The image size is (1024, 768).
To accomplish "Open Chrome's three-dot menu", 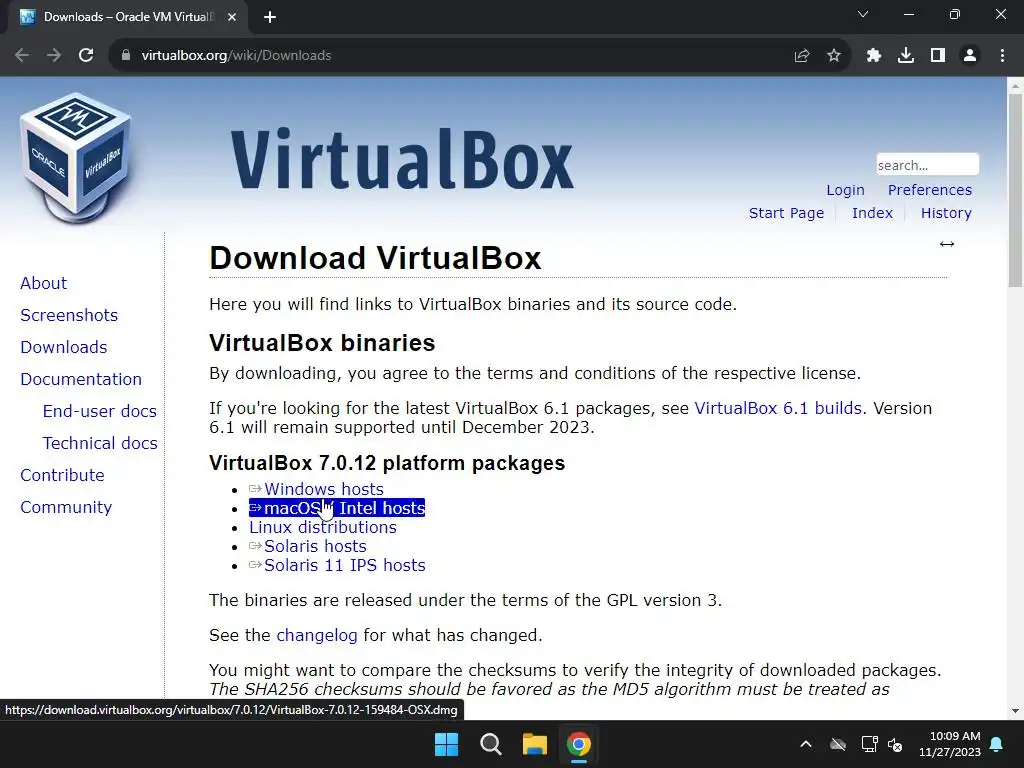I will tap(1002, 56).
